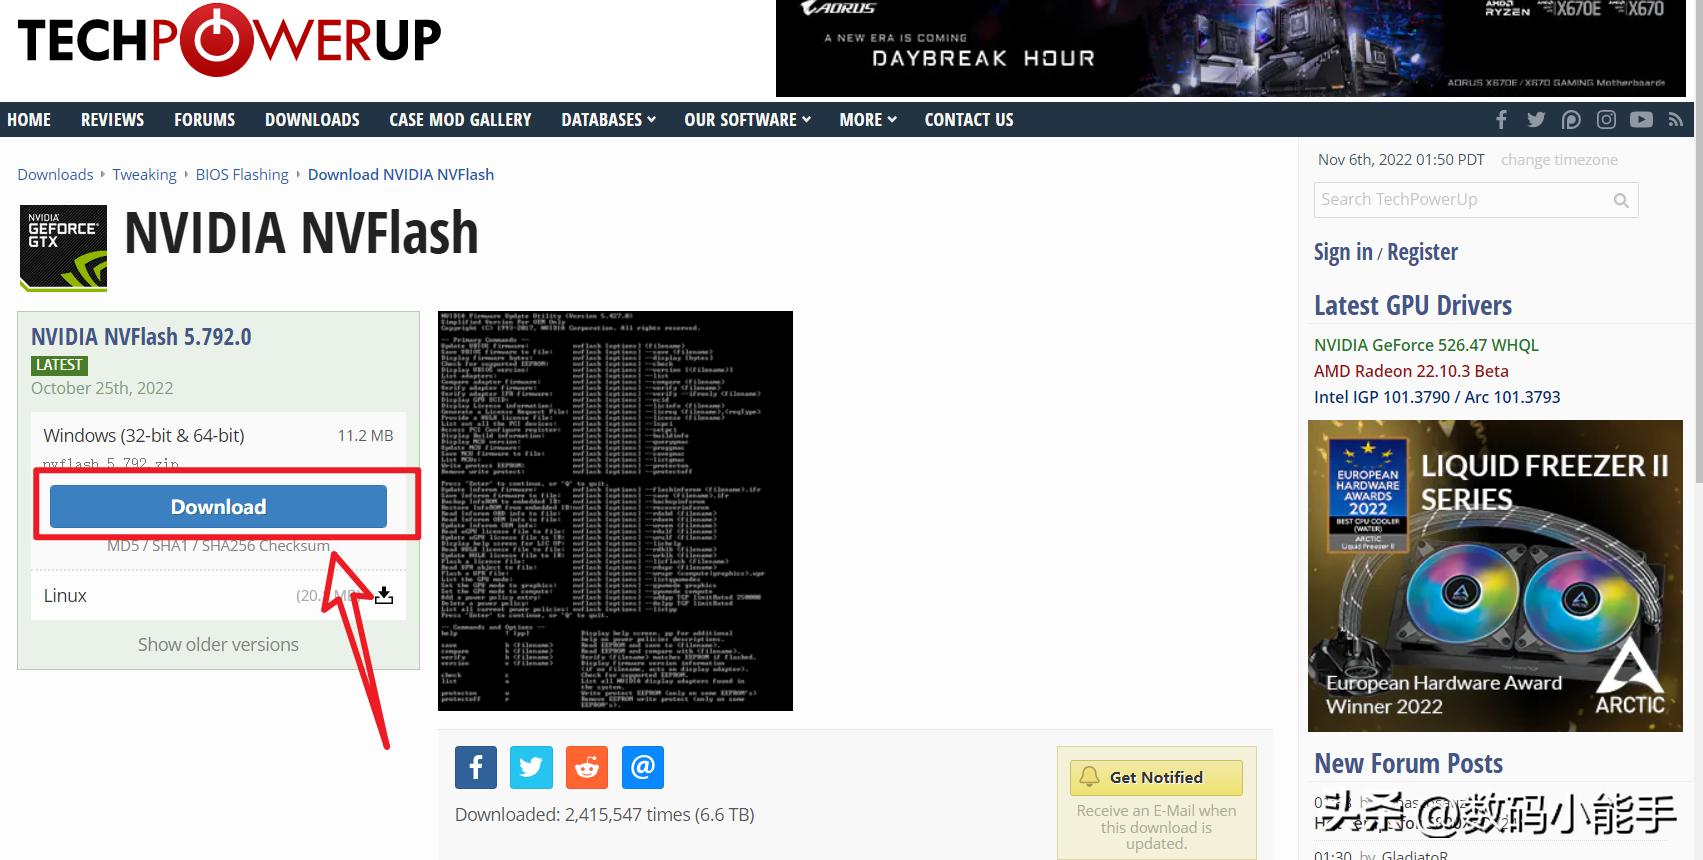Image resolution: width=1703 pixels, height=860 pixels.
Task: Share the page on Twitter
Action: pyautogui.click(x=531, y=767)
